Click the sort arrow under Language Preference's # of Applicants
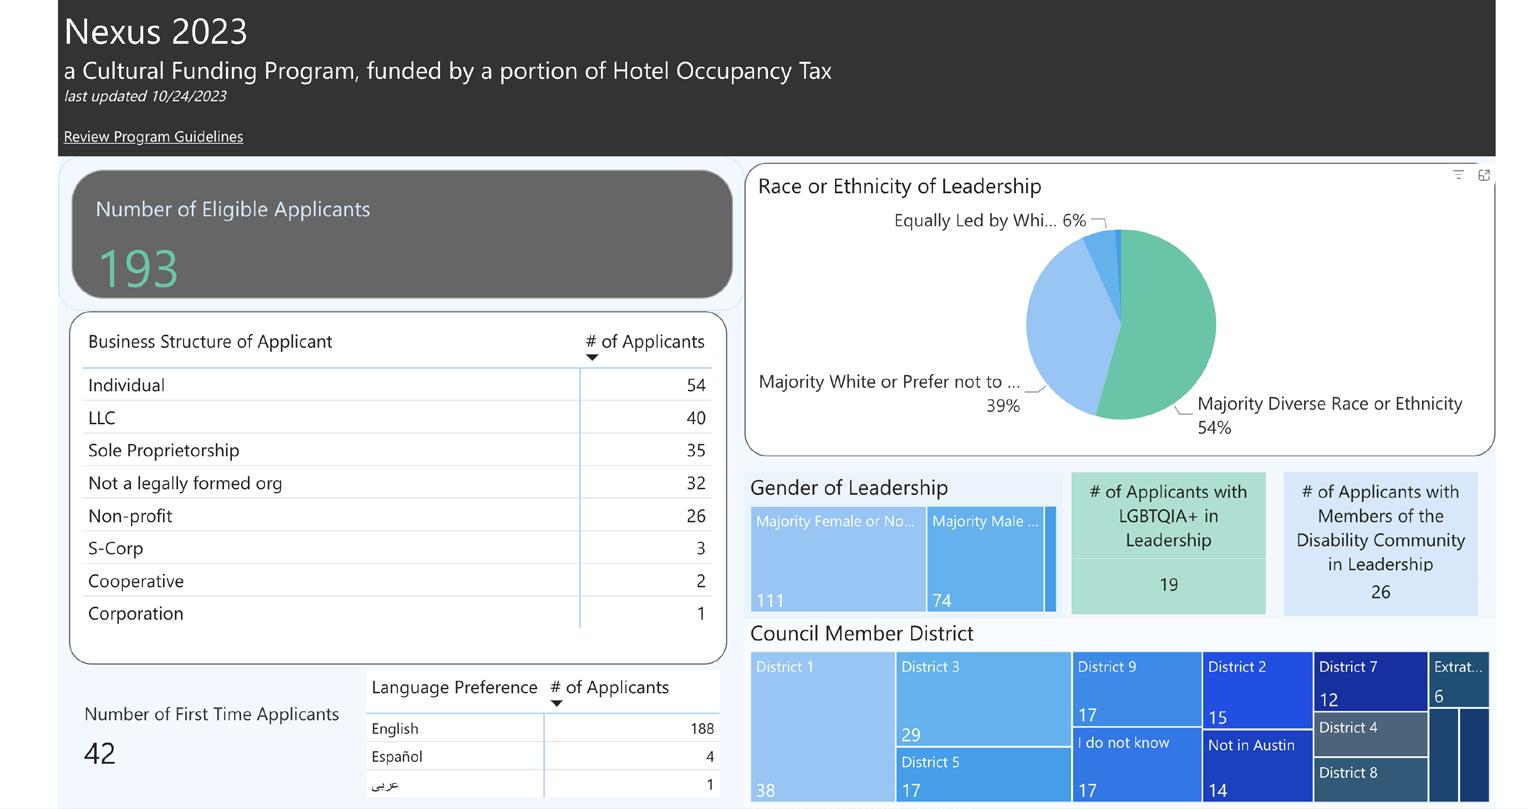The height and width of the screenshot is (809, 1528). click(557, 704)
